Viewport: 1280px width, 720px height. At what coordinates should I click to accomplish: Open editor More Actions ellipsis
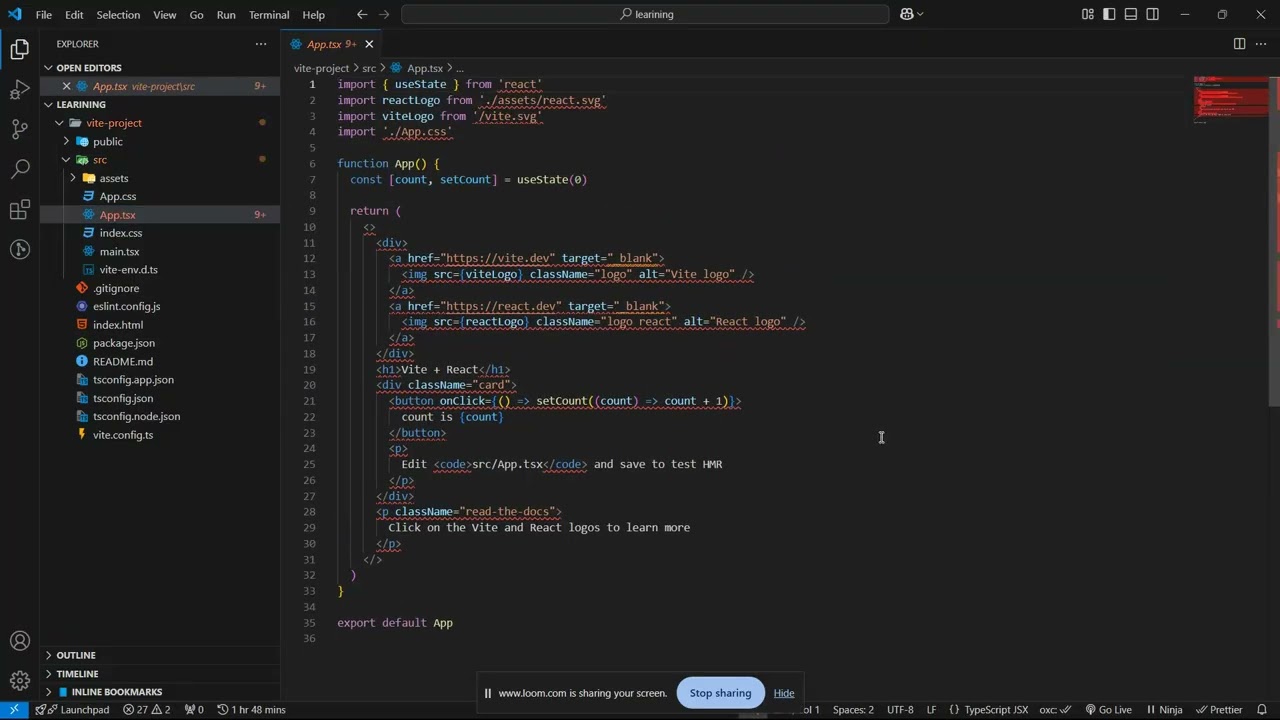[1261, 44]
